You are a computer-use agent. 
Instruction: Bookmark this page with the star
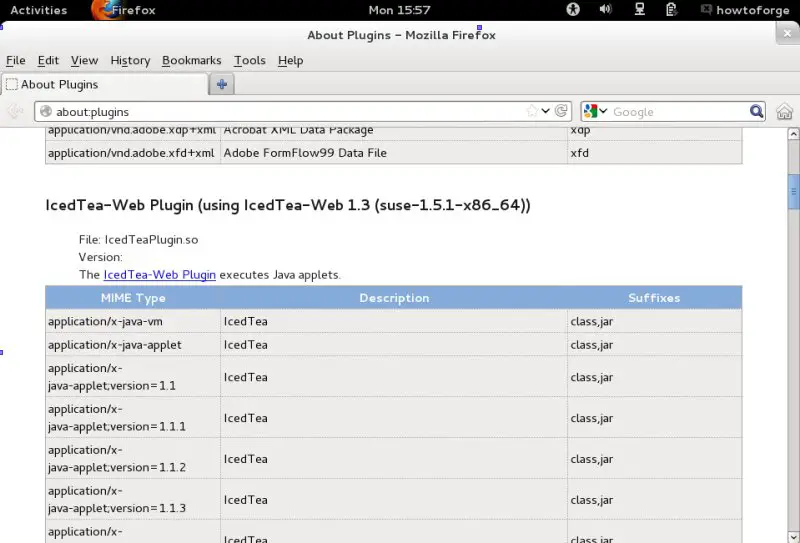tap(532, 111)
